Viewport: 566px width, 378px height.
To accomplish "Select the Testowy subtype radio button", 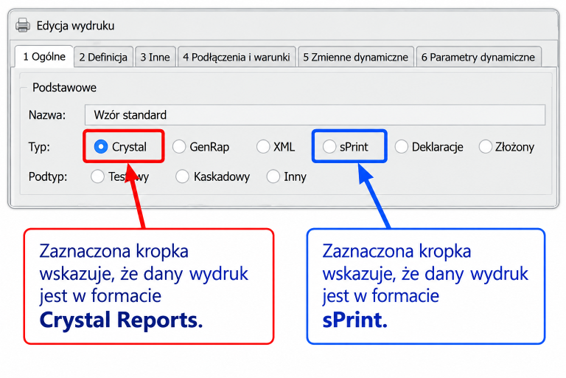I will point(97,177).
